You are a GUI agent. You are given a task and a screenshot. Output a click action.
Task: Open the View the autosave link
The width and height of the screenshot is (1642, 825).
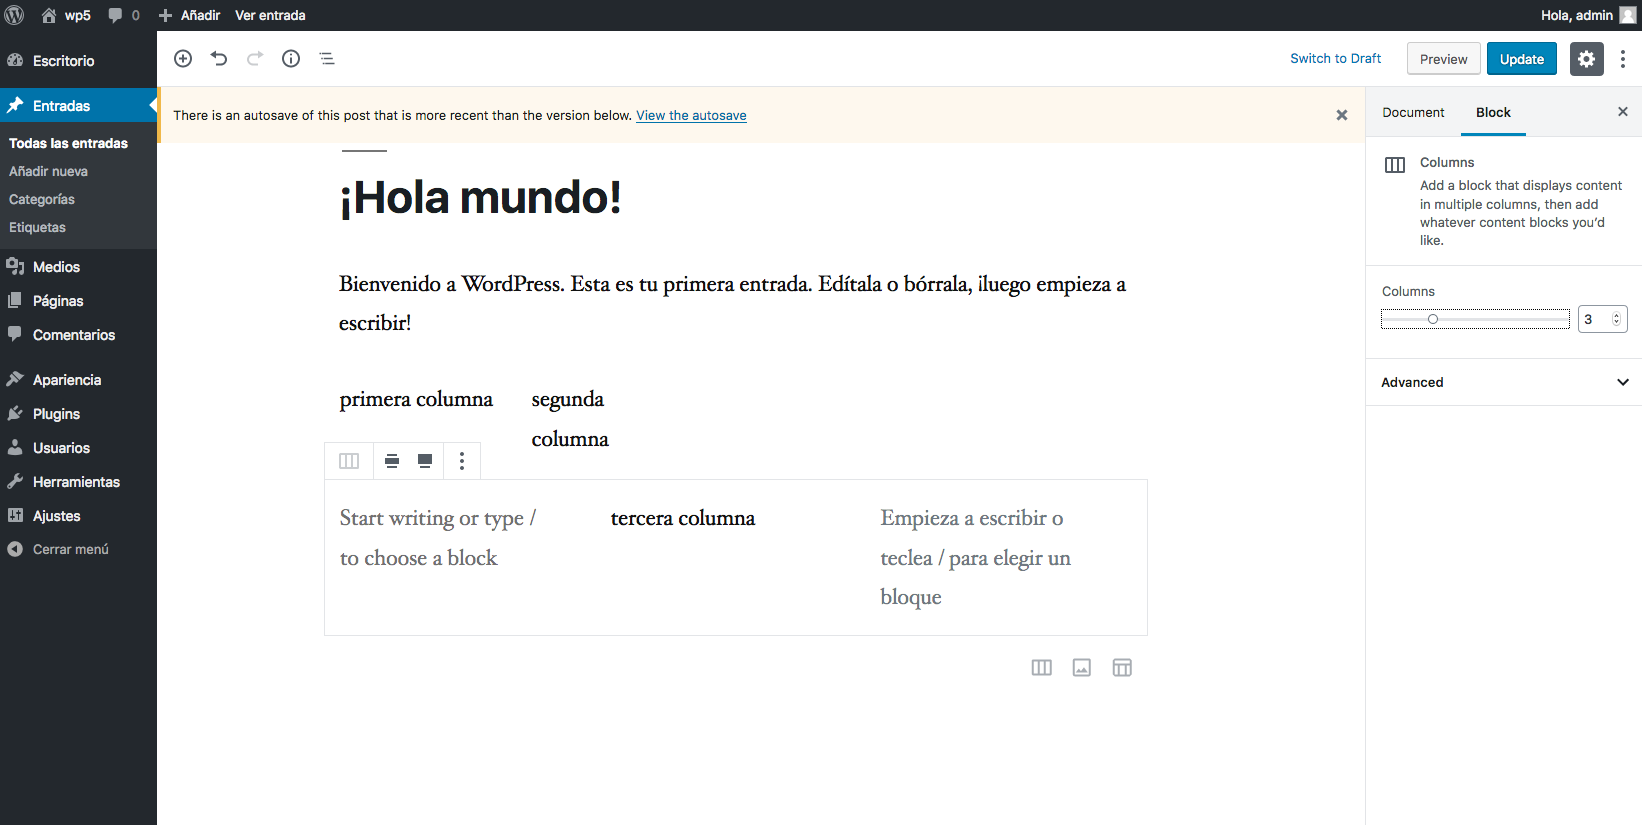point(691,116)
